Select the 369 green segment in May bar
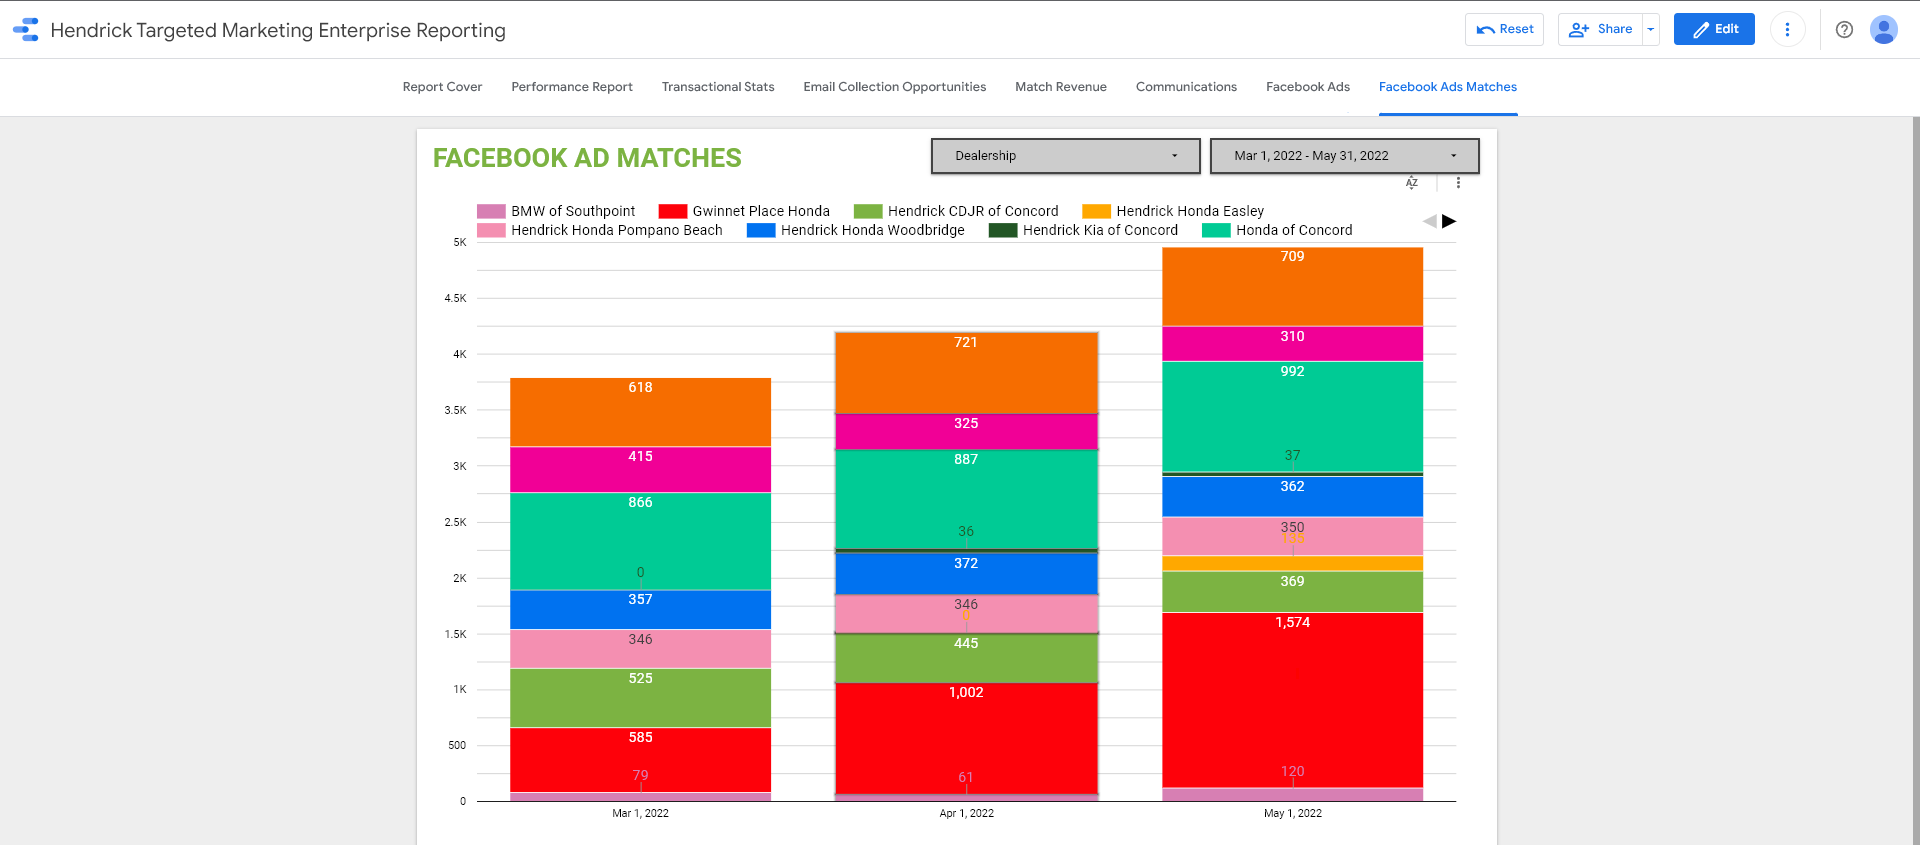Image resolution: width=1920 pixels, height=845 pixels. point(1292,592)
